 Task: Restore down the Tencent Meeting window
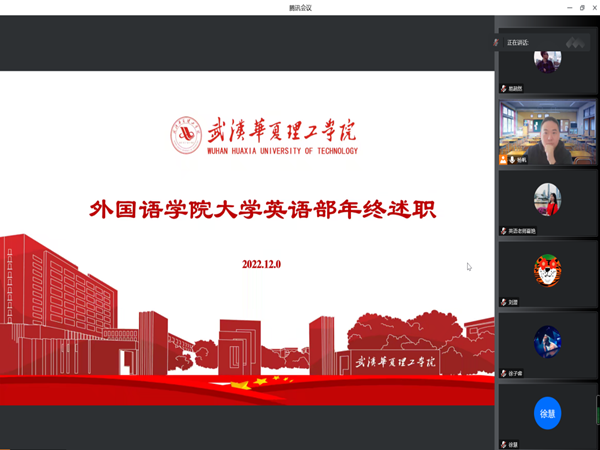(x=582, y=8)
